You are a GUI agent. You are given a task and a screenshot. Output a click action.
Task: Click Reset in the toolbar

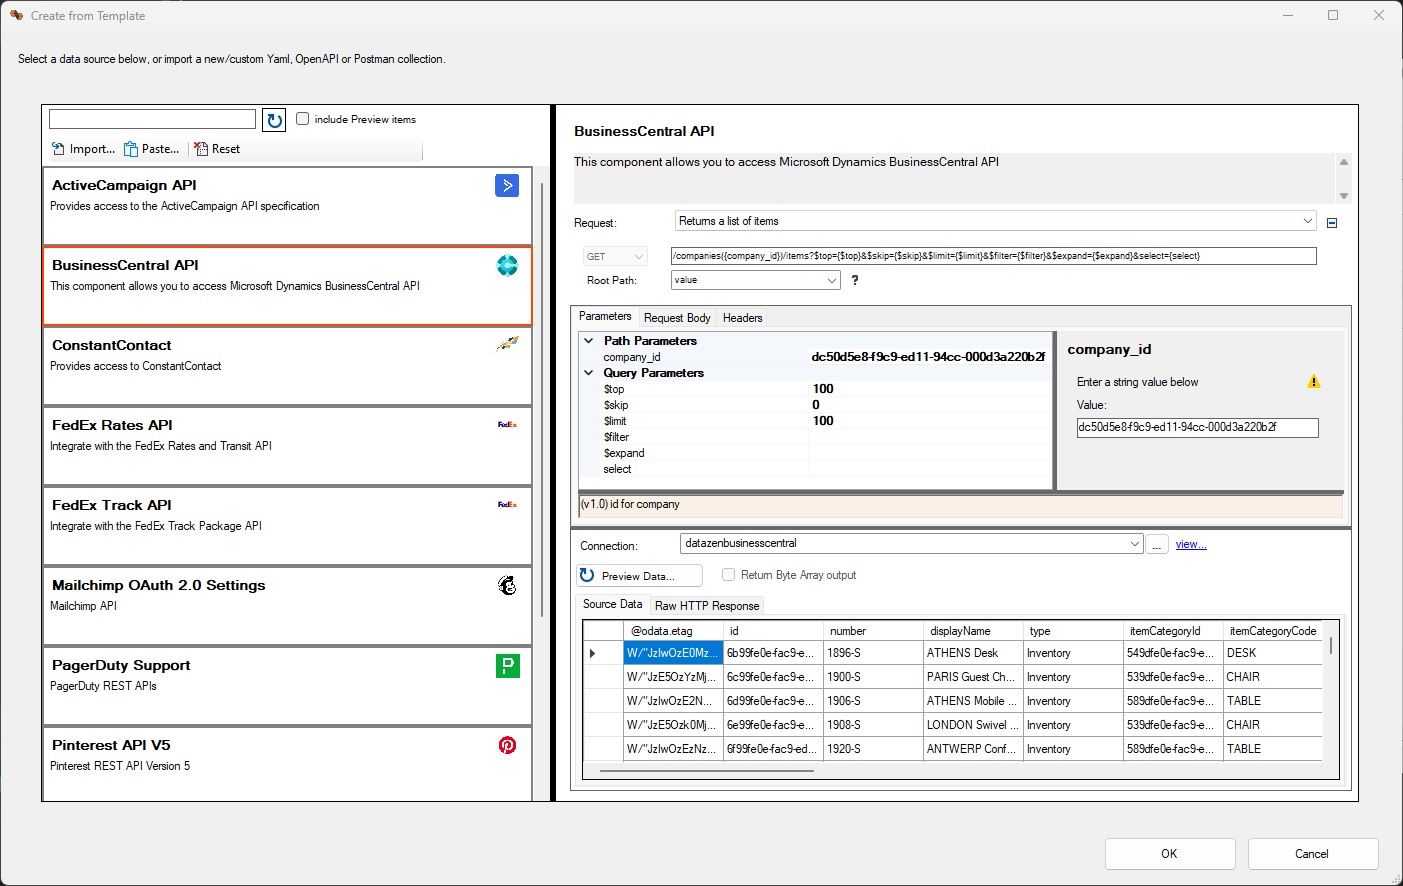217,149
